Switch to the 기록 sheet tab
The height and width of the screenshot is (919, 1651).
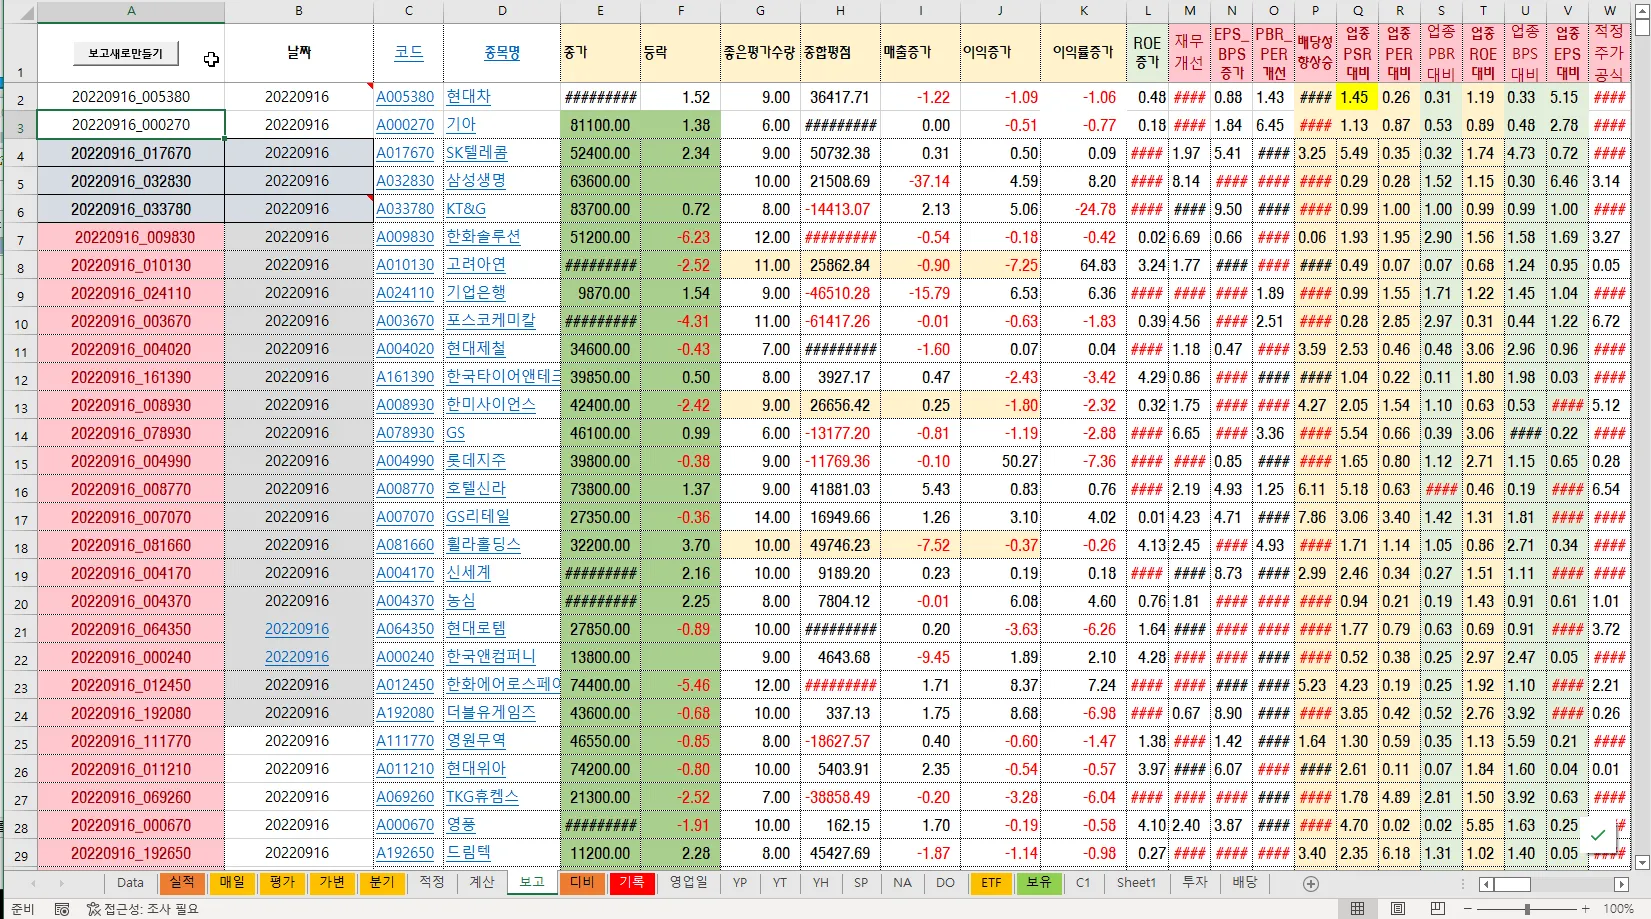click(x=631, y=883)
